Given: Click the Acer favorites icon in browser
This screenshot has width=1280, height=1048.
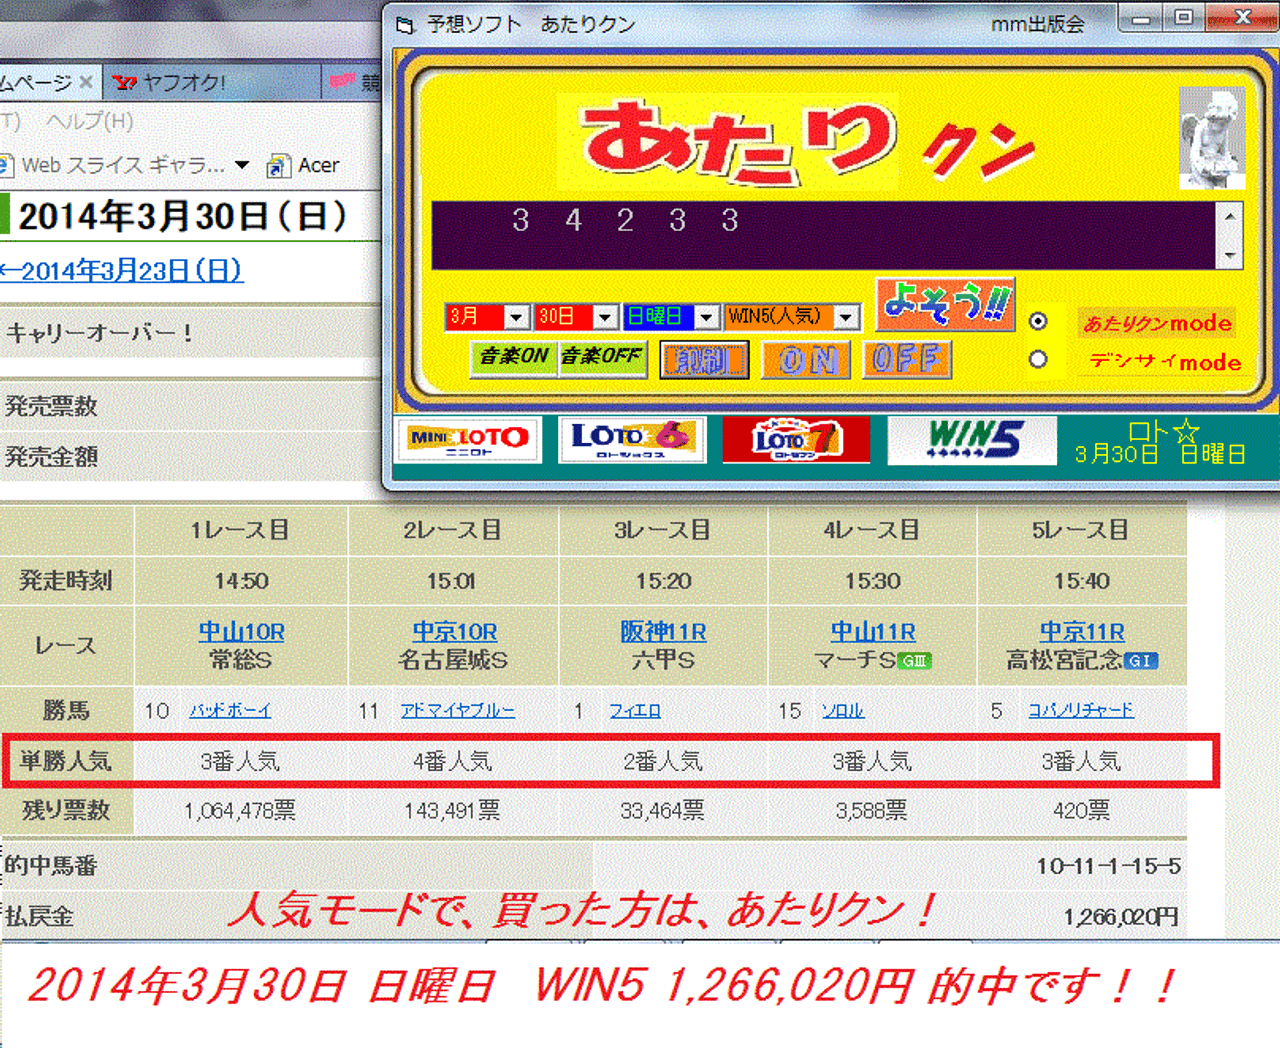Looking at the screenshot, I should pos(278,166).
